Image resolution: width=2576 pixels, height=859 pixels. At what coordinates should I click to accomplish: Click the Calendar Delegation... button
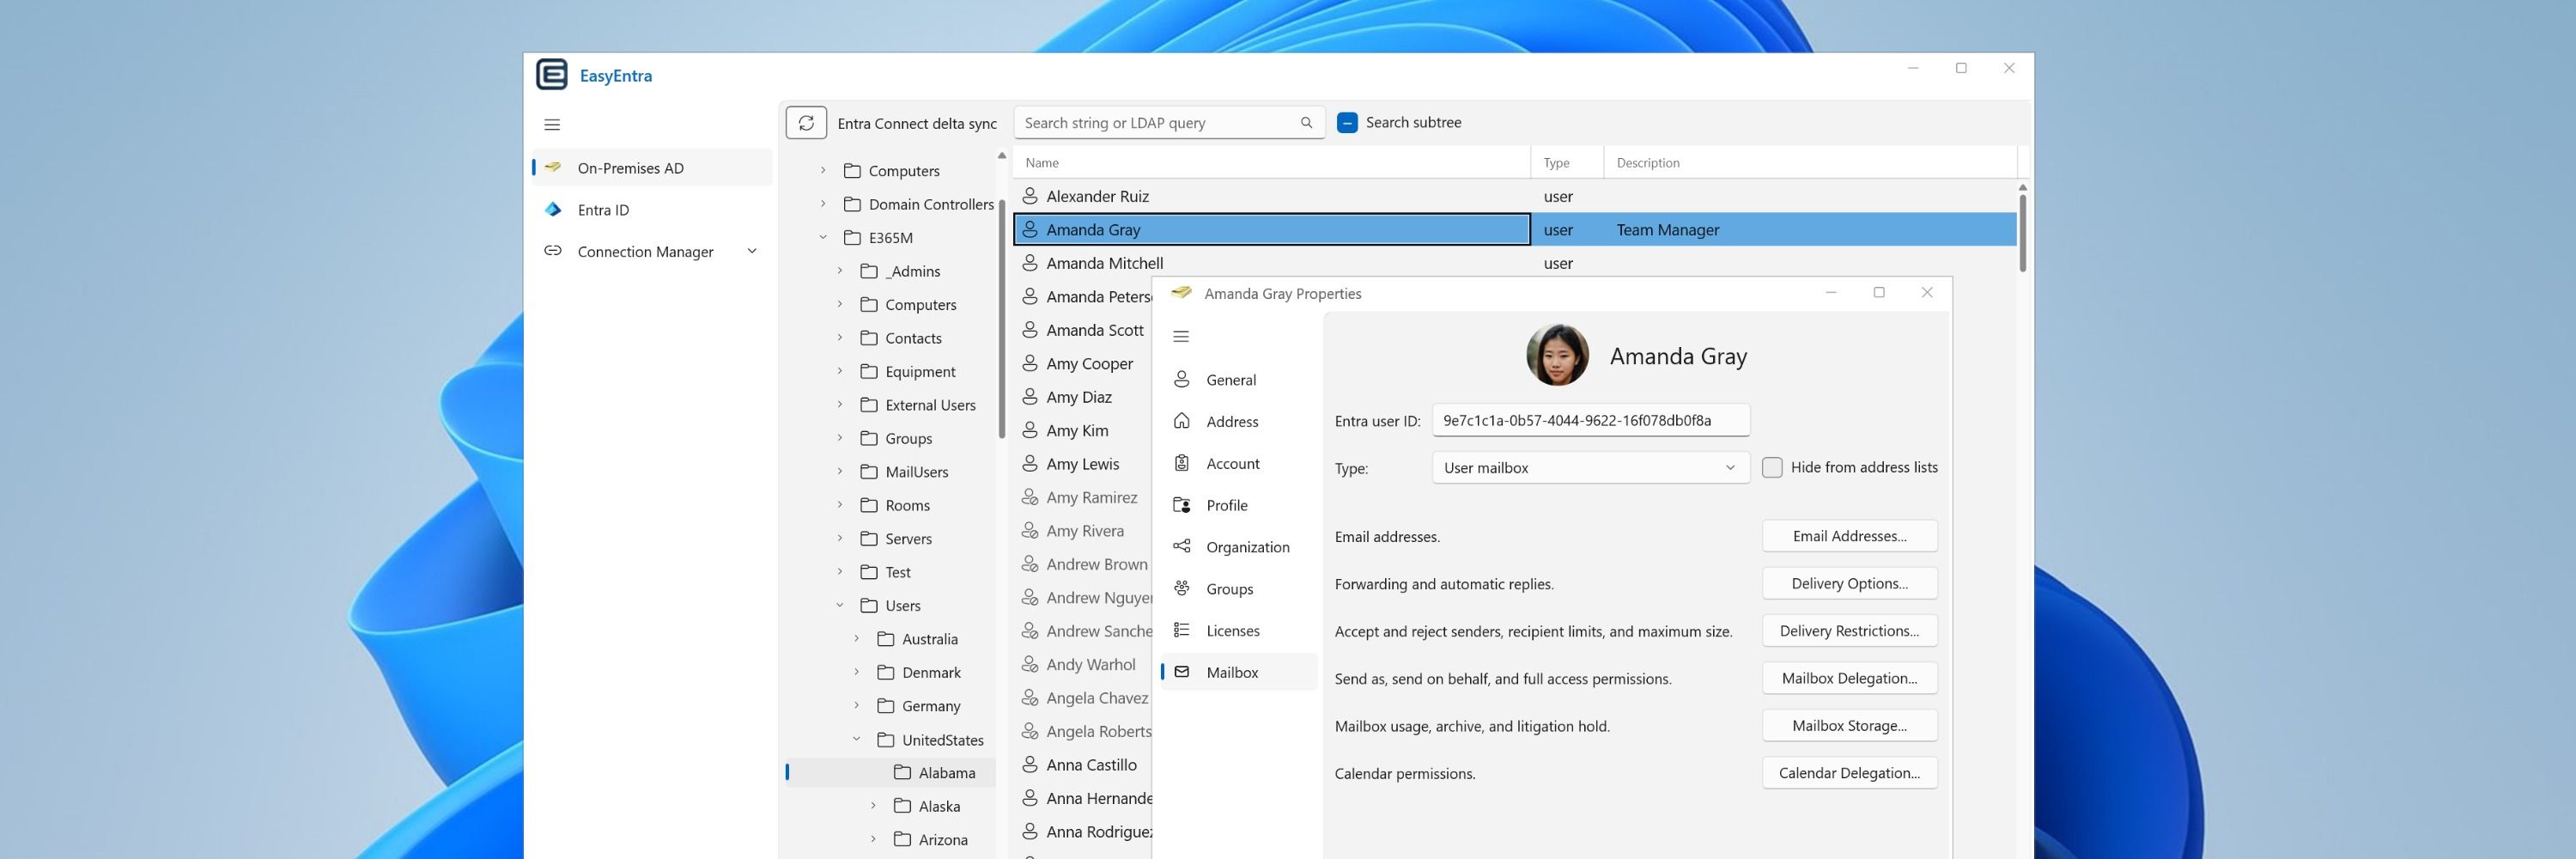pos(1849,773)
